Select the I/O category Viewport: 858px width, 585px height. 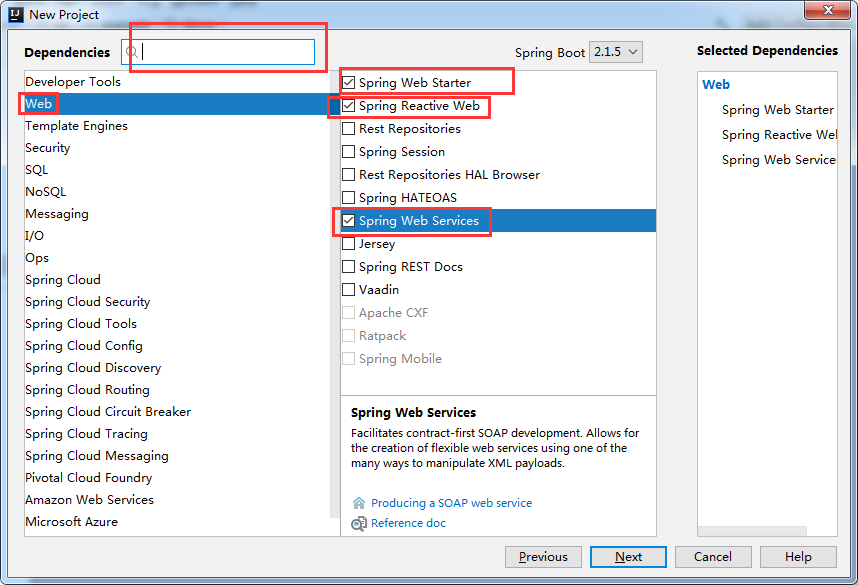(x=177, y=235)
